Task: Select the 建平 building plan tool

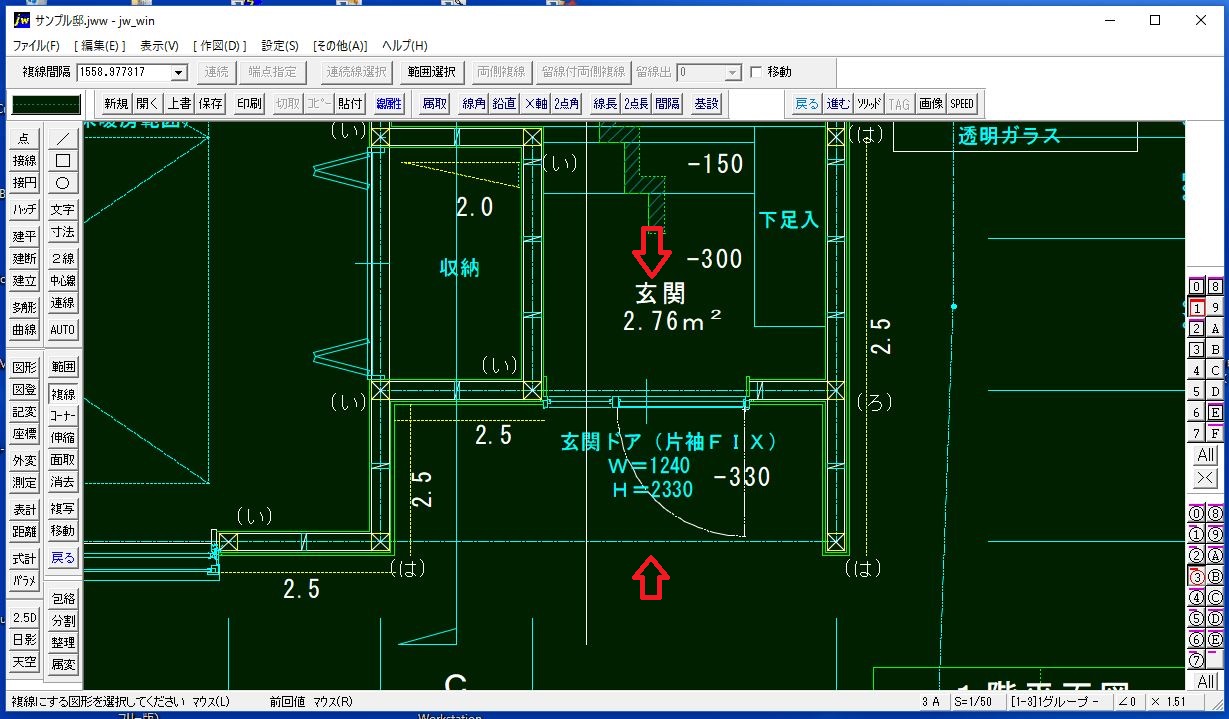Action: tap(24, 237)
